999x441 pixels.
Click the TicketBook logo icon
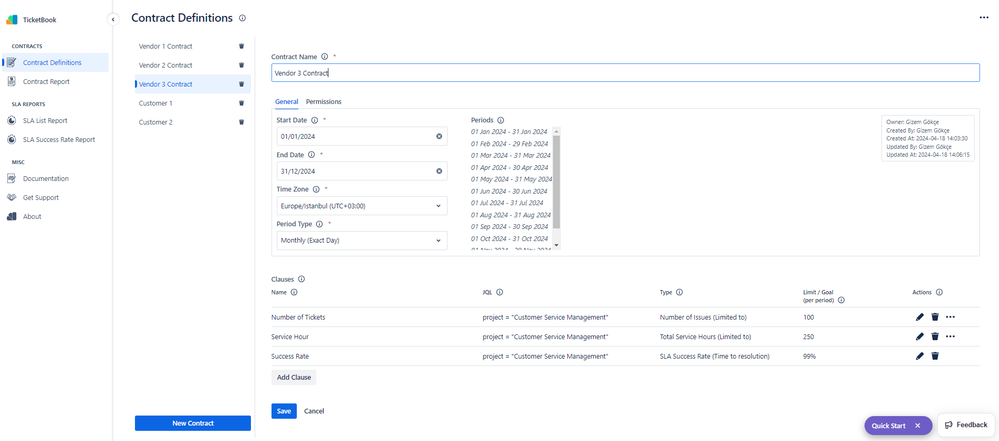(12, 20)
